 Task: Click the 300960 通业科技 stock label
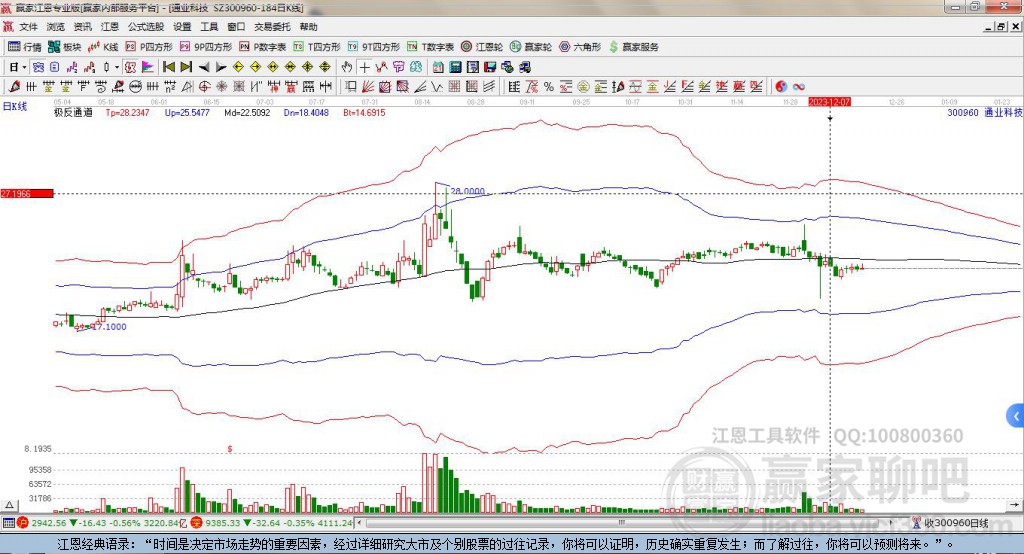985,112
